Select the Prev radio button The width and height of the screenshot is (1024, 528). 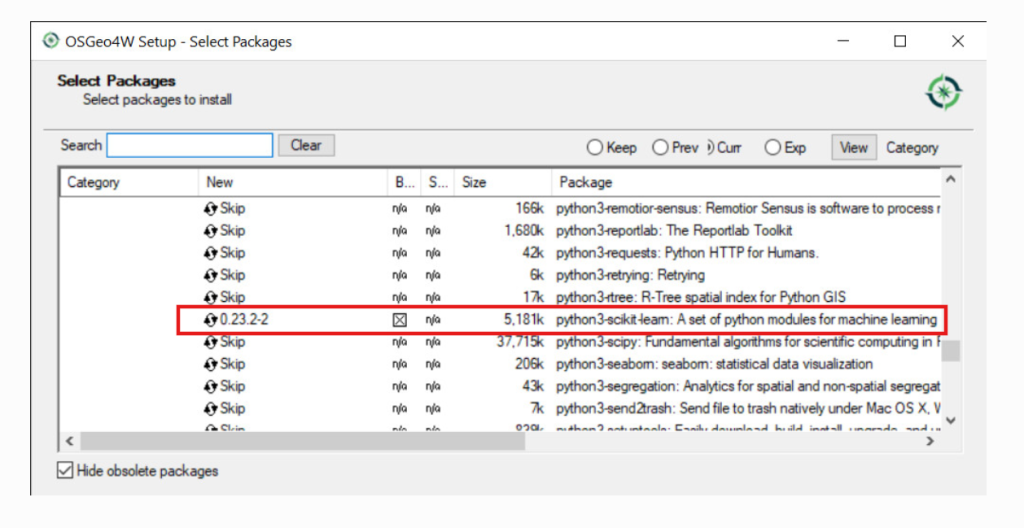[660, 148]
